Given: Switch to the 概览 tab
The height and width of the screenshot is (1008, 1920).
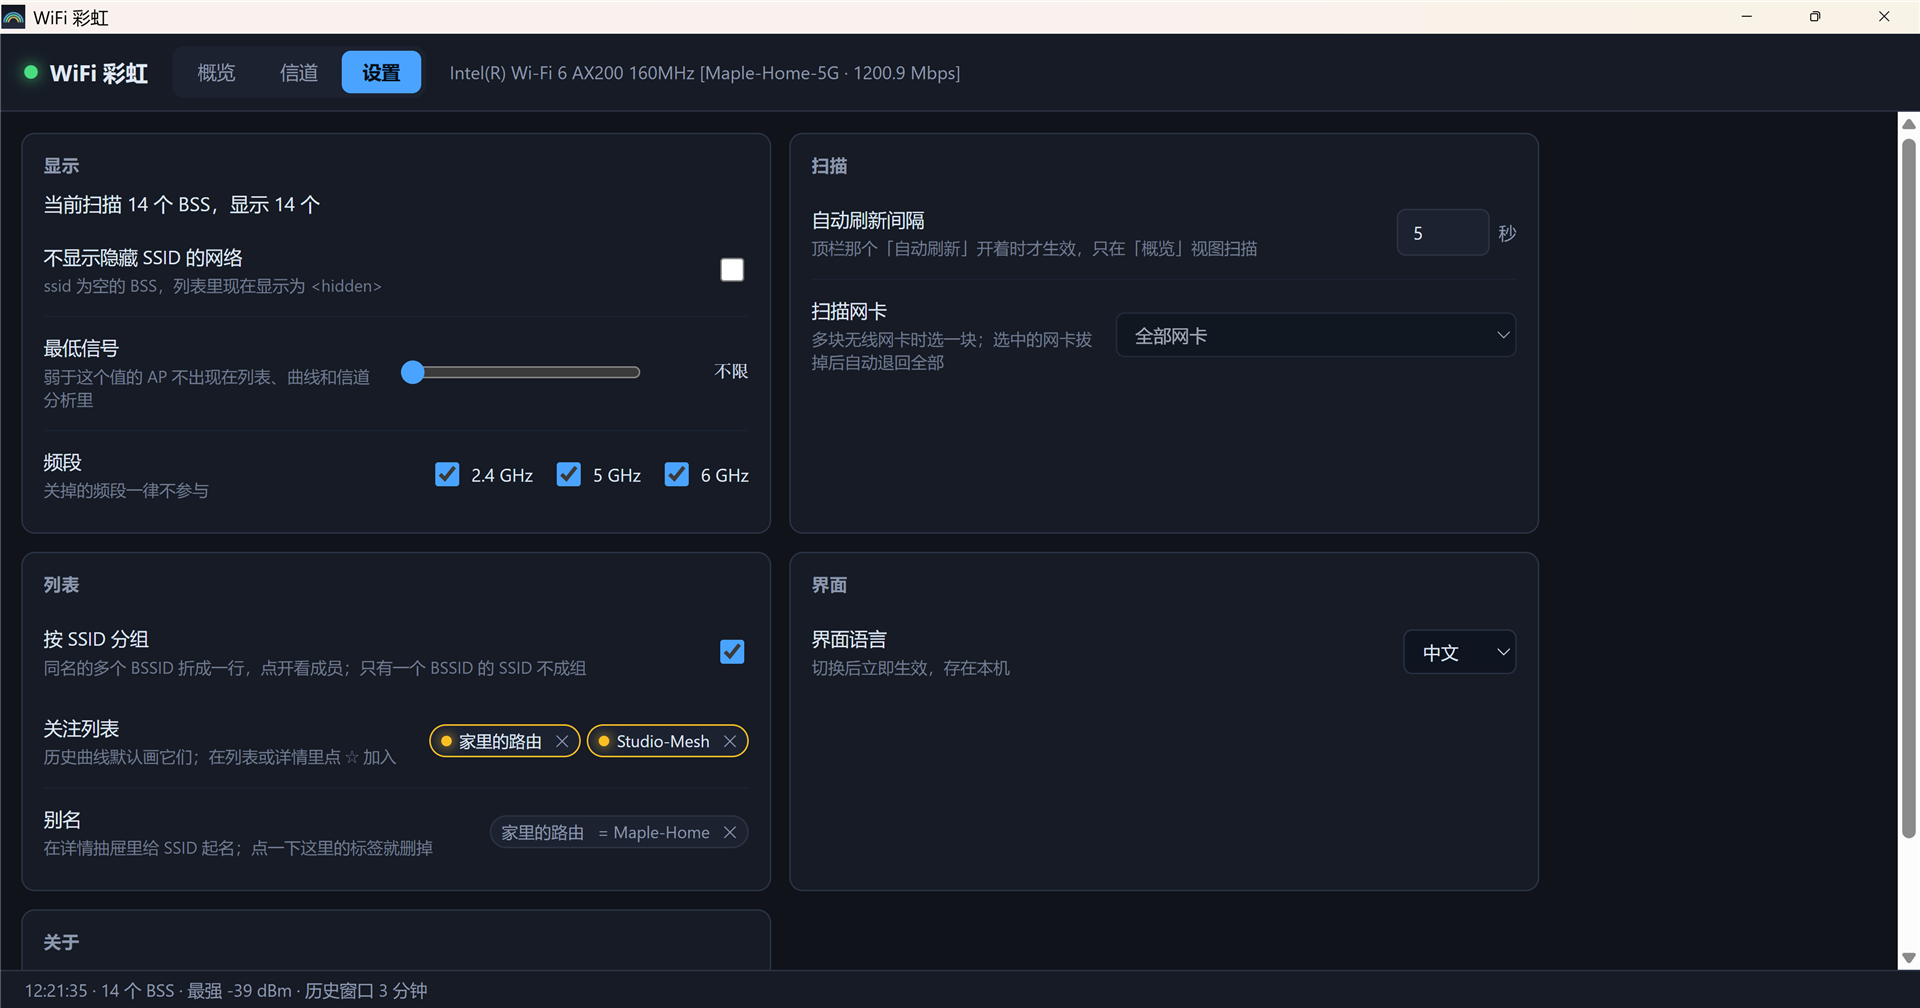Looking at the screenshot, I should 216,72.
